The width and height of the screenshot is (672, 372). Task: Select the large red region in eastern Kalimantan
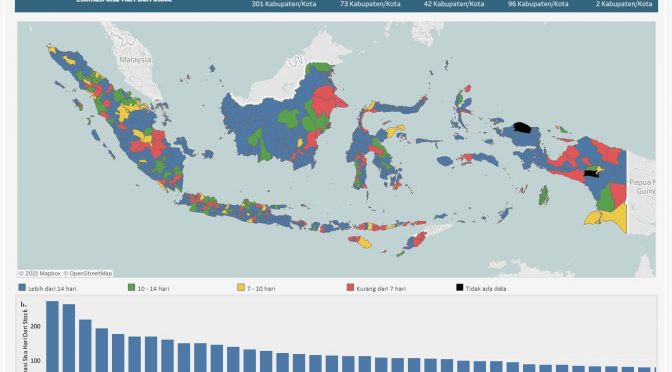point(327,101)
